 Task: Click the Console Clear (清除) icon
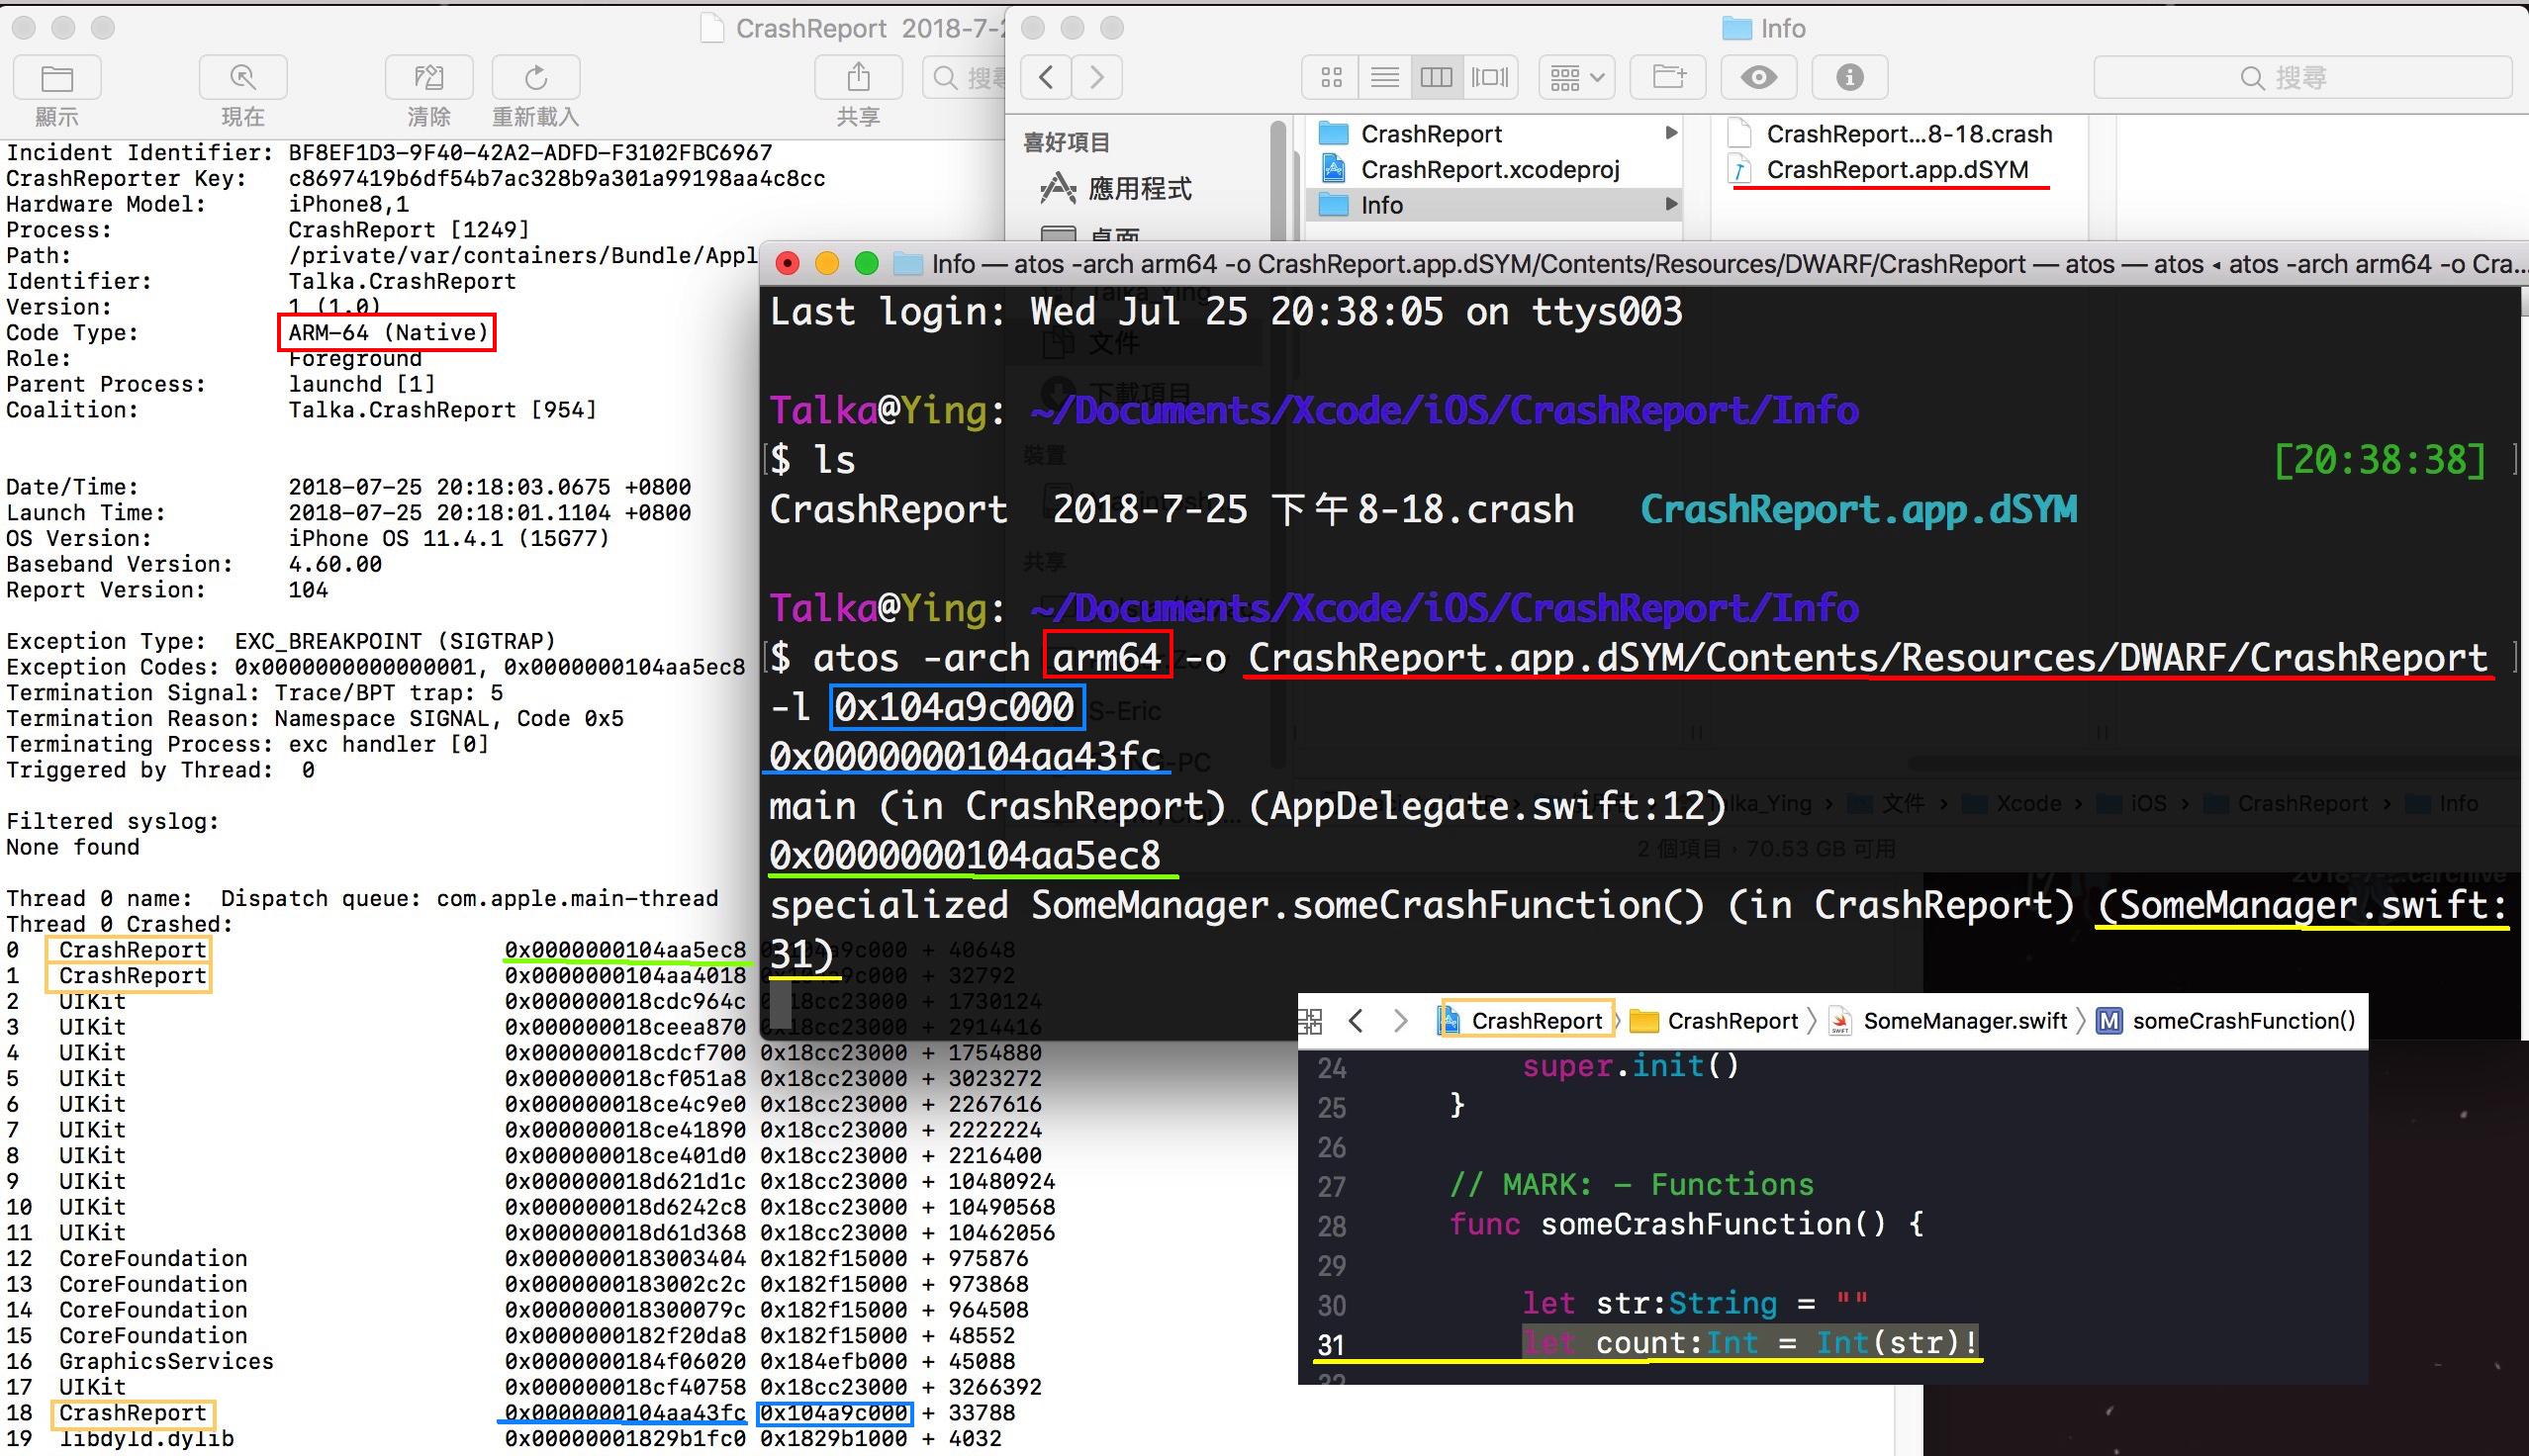[429, 78]
